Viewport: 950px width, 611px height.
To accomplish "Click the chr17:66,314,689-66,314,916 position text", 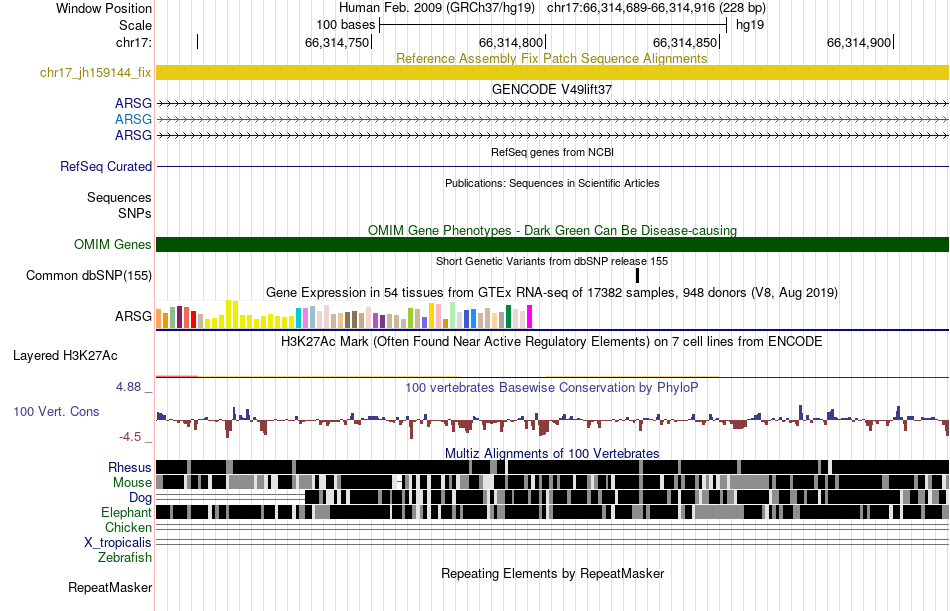I will (x=656, y=8).
